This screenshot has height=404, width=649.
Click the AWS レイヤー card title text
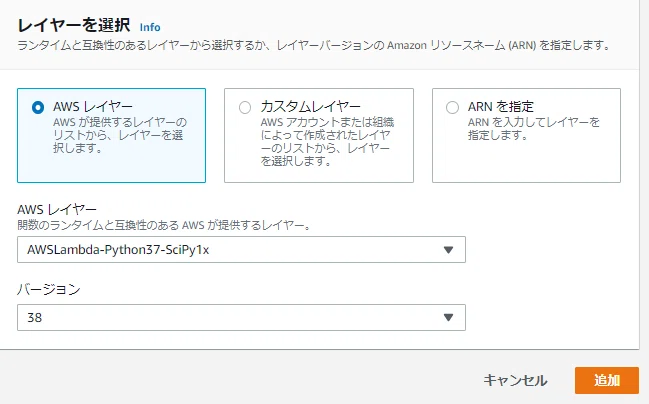(93, 106)
